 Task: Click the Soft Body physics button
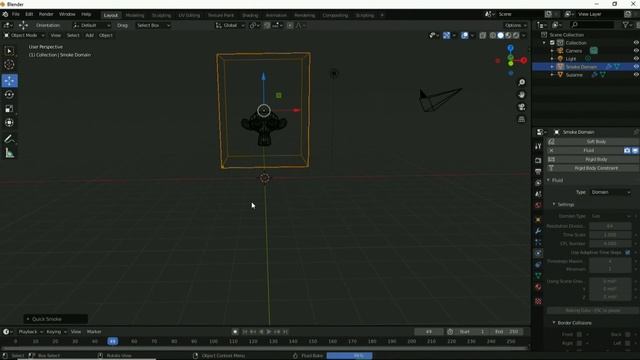(593, 142)
